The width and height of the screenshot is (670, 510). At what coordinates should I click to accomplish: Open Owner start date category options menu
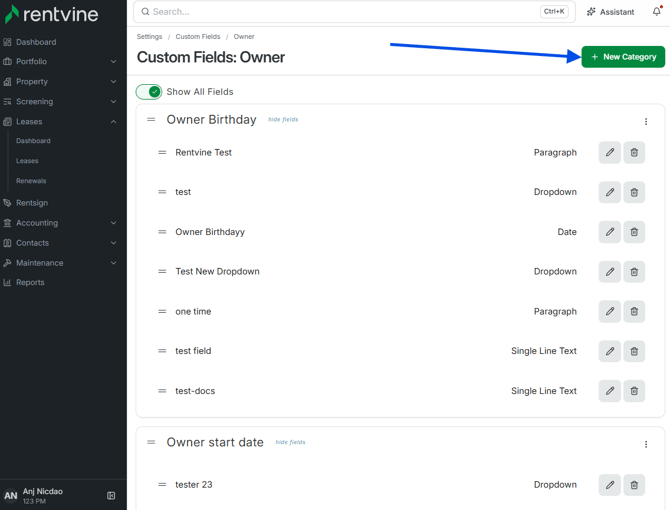[646, 444]
